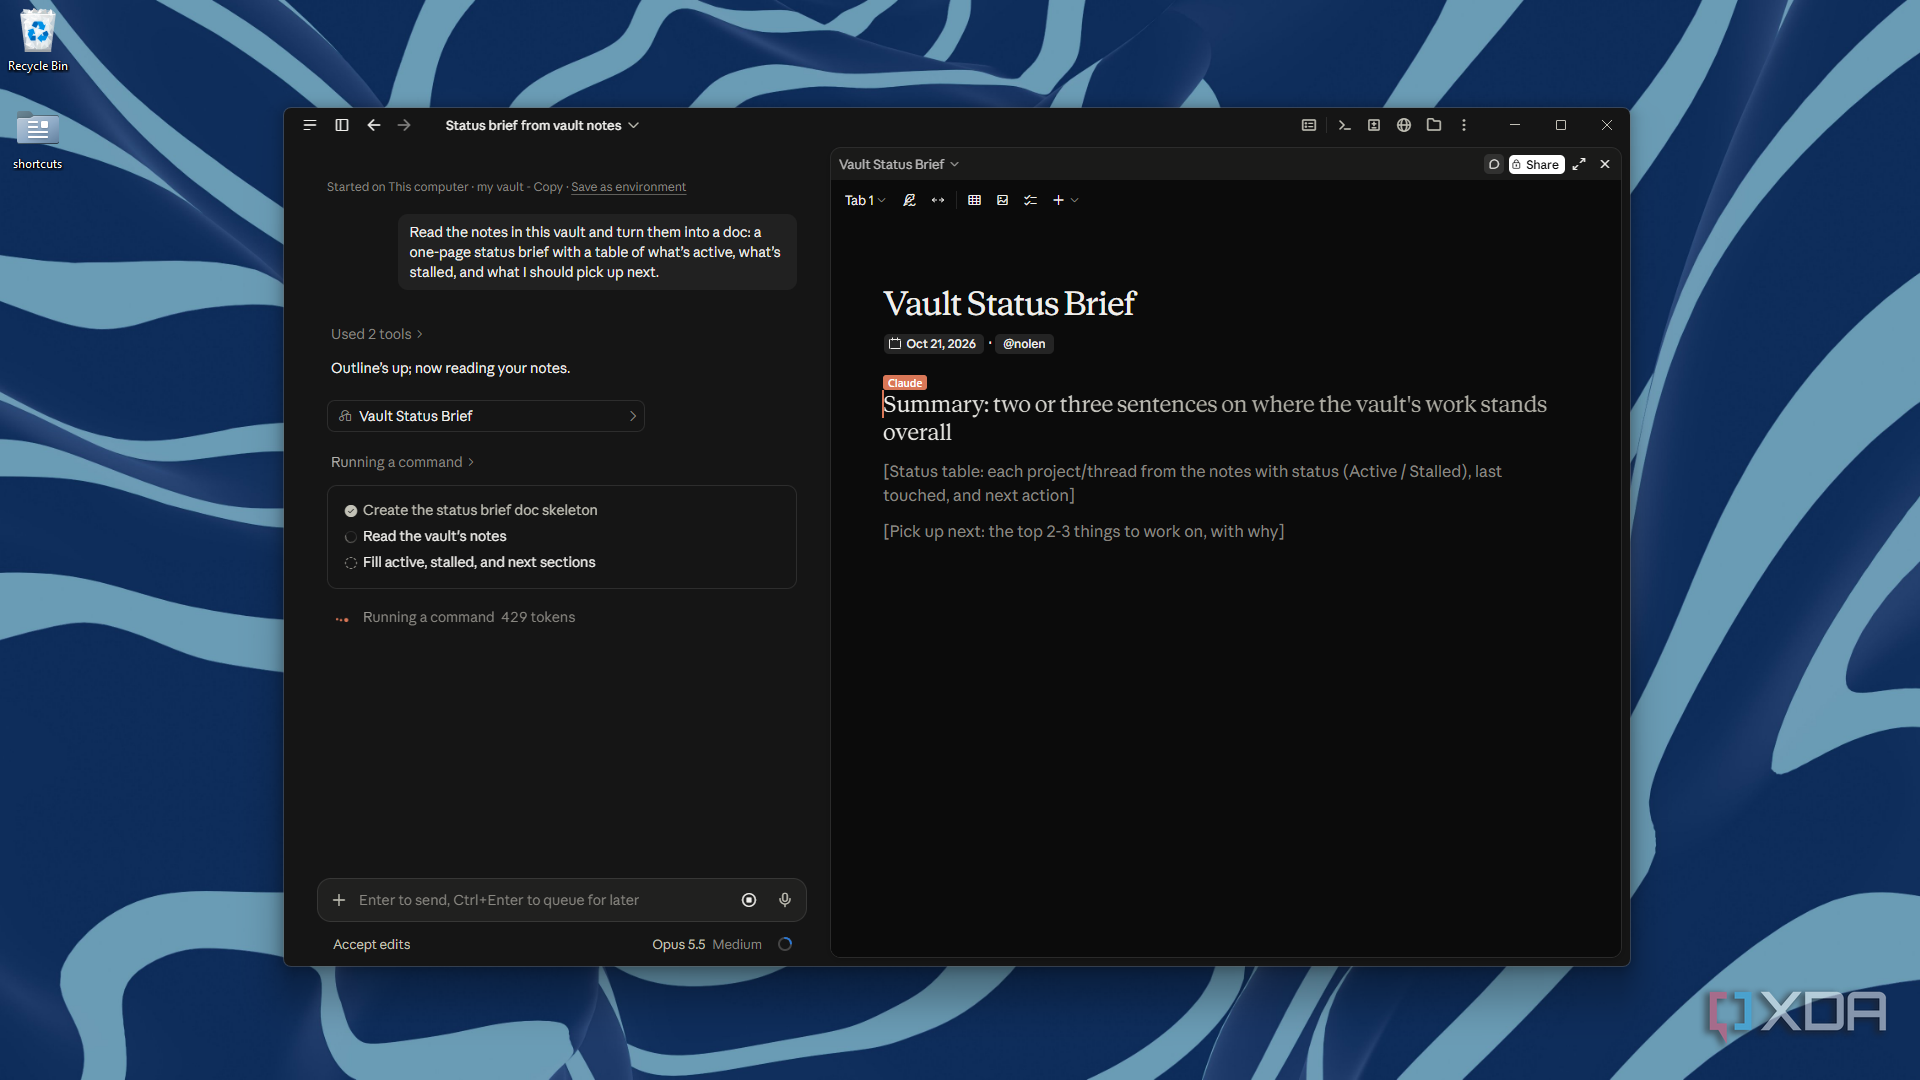Click the Read the vault's notes task item
Viewport: 1920px width, 1080px height.
tap(434, 536)
